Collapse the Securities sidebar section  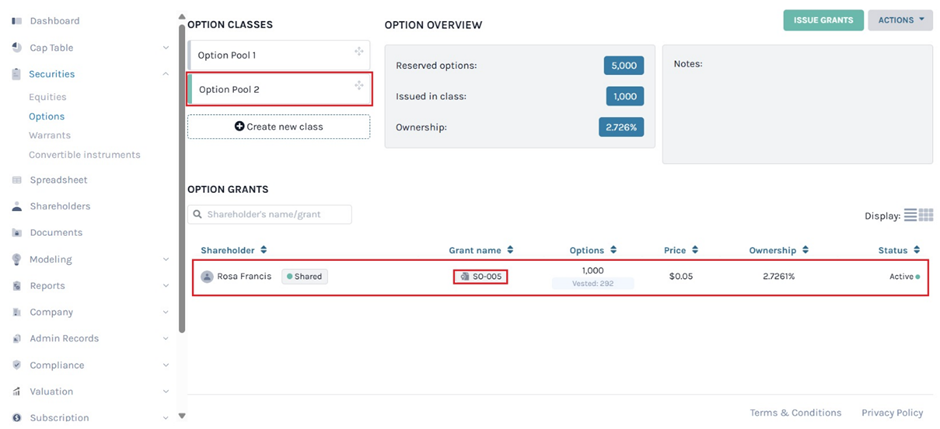coord(165,74)
